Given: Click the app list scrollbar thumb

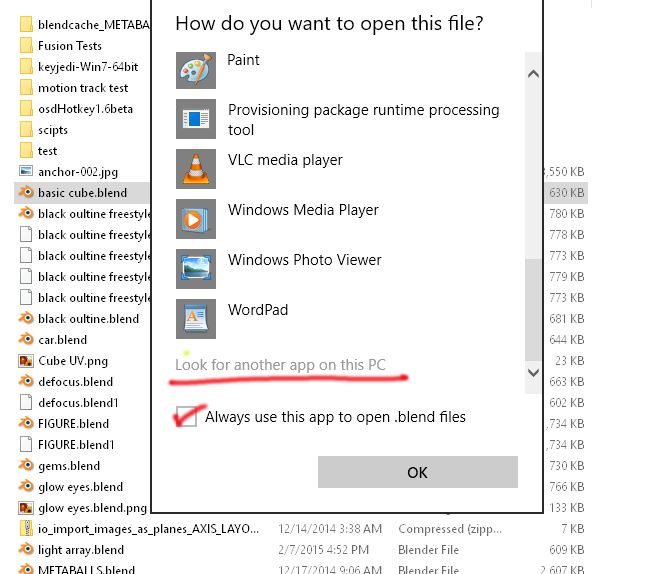Looking at the screenshot, I should pos(533,310).
